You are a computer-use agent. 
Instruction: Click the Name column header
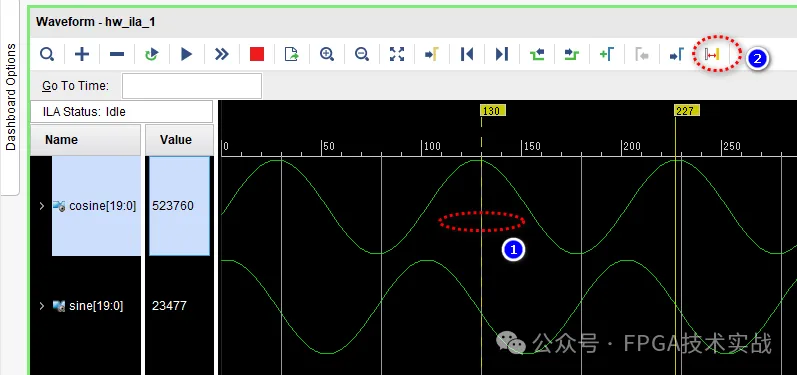point(85,140)
